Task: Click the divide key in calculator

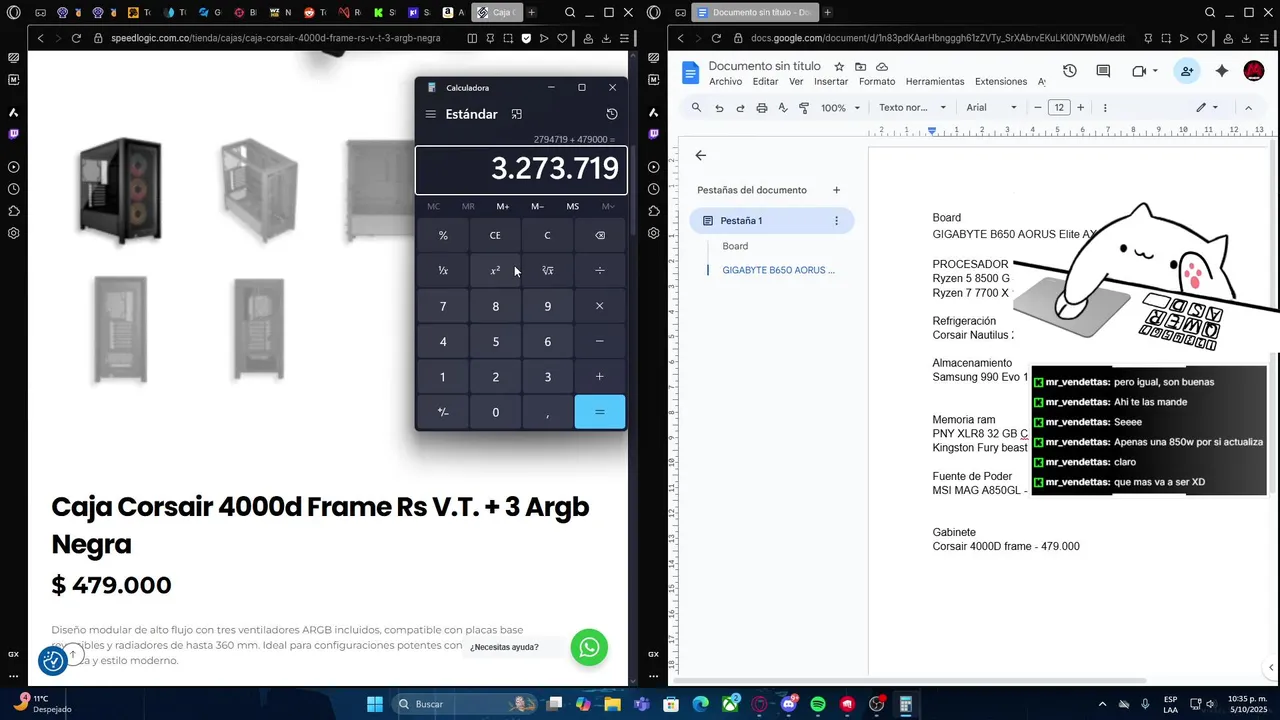Action: click(600, 271)
